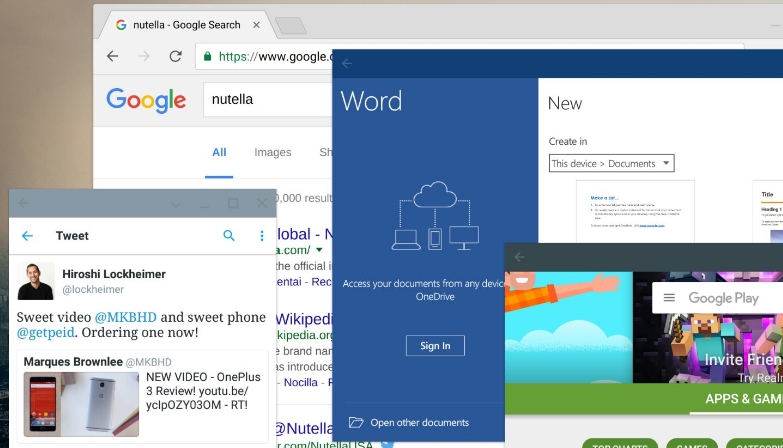Open the Google Play hamburger menu
Image resolution: width=783 pixels, height=448 pixels.
click(x=669, y=298)
